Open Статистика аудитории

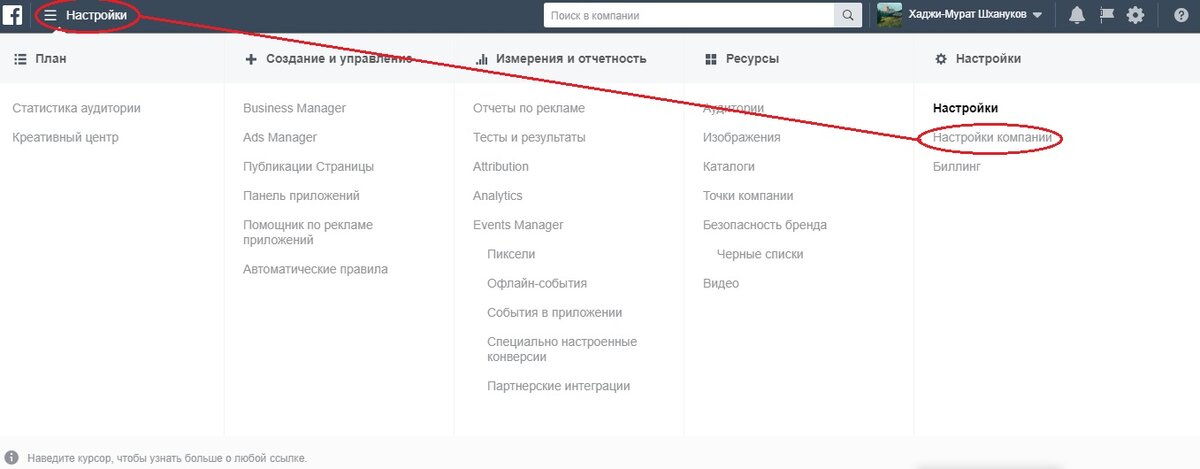76,108
